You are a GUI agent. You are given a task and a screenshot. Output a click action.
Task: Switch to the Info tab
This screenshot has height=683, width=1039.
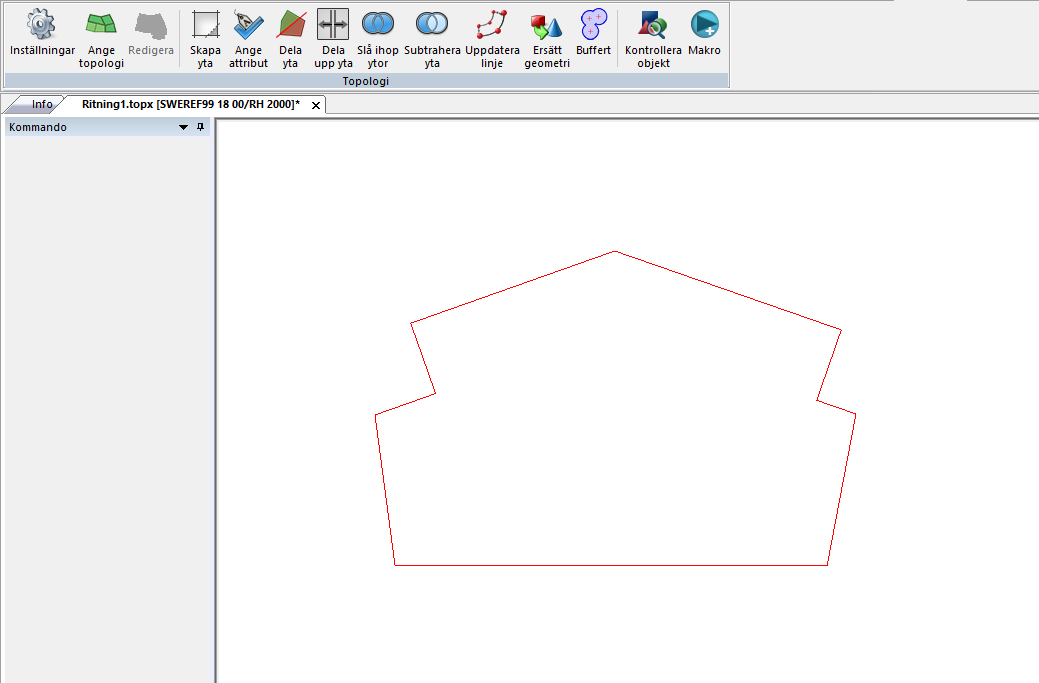click(x=42, y=104)
